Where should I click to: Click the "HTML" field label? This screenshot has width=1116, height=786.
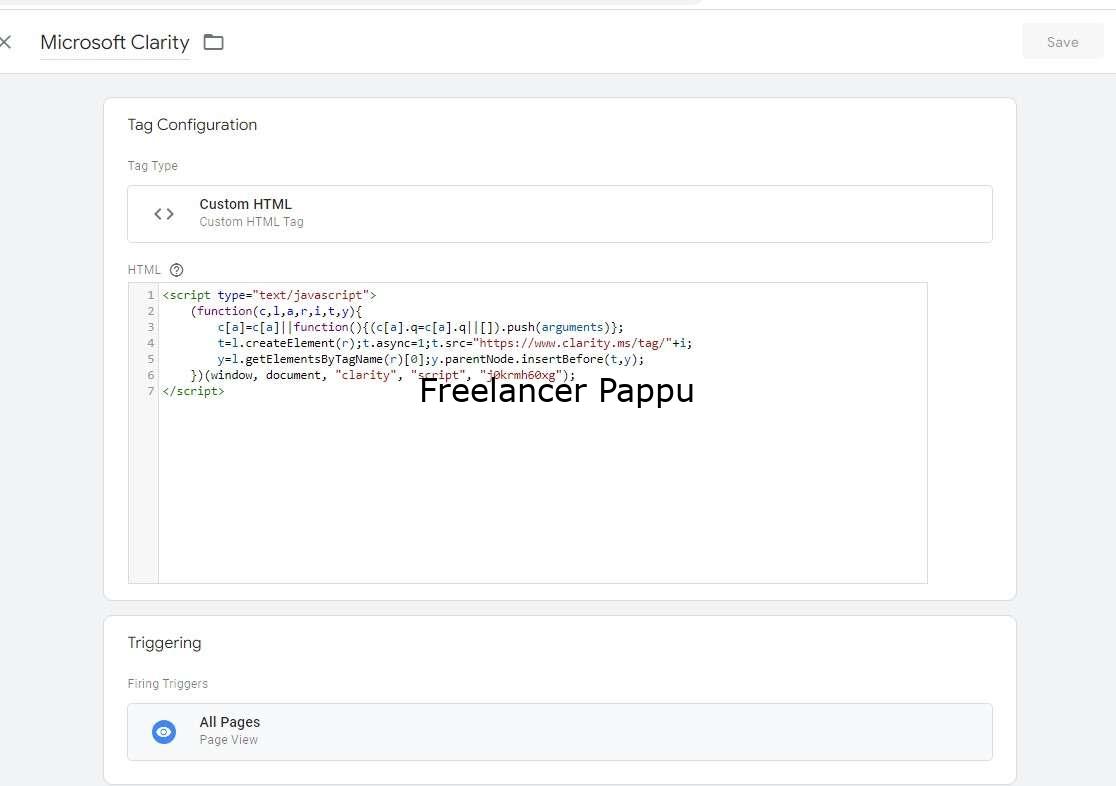coord(144,270)
